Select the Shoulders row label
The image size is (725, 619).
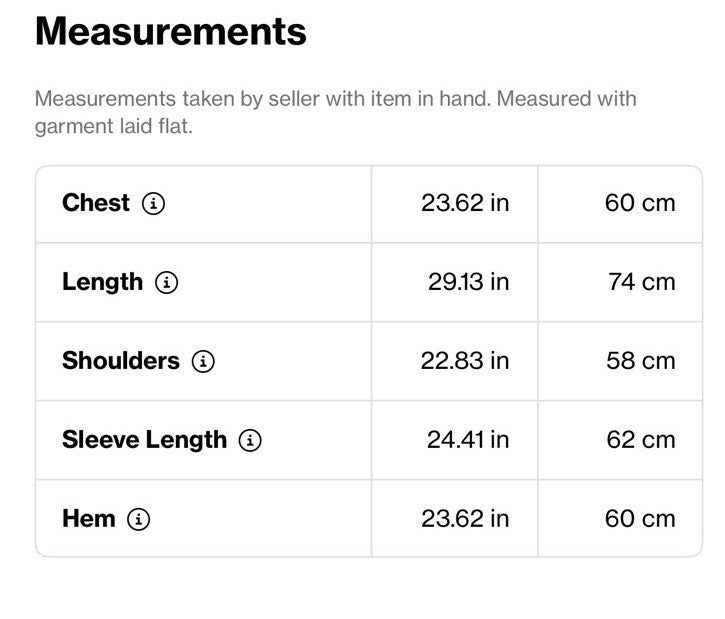point(121,361)
